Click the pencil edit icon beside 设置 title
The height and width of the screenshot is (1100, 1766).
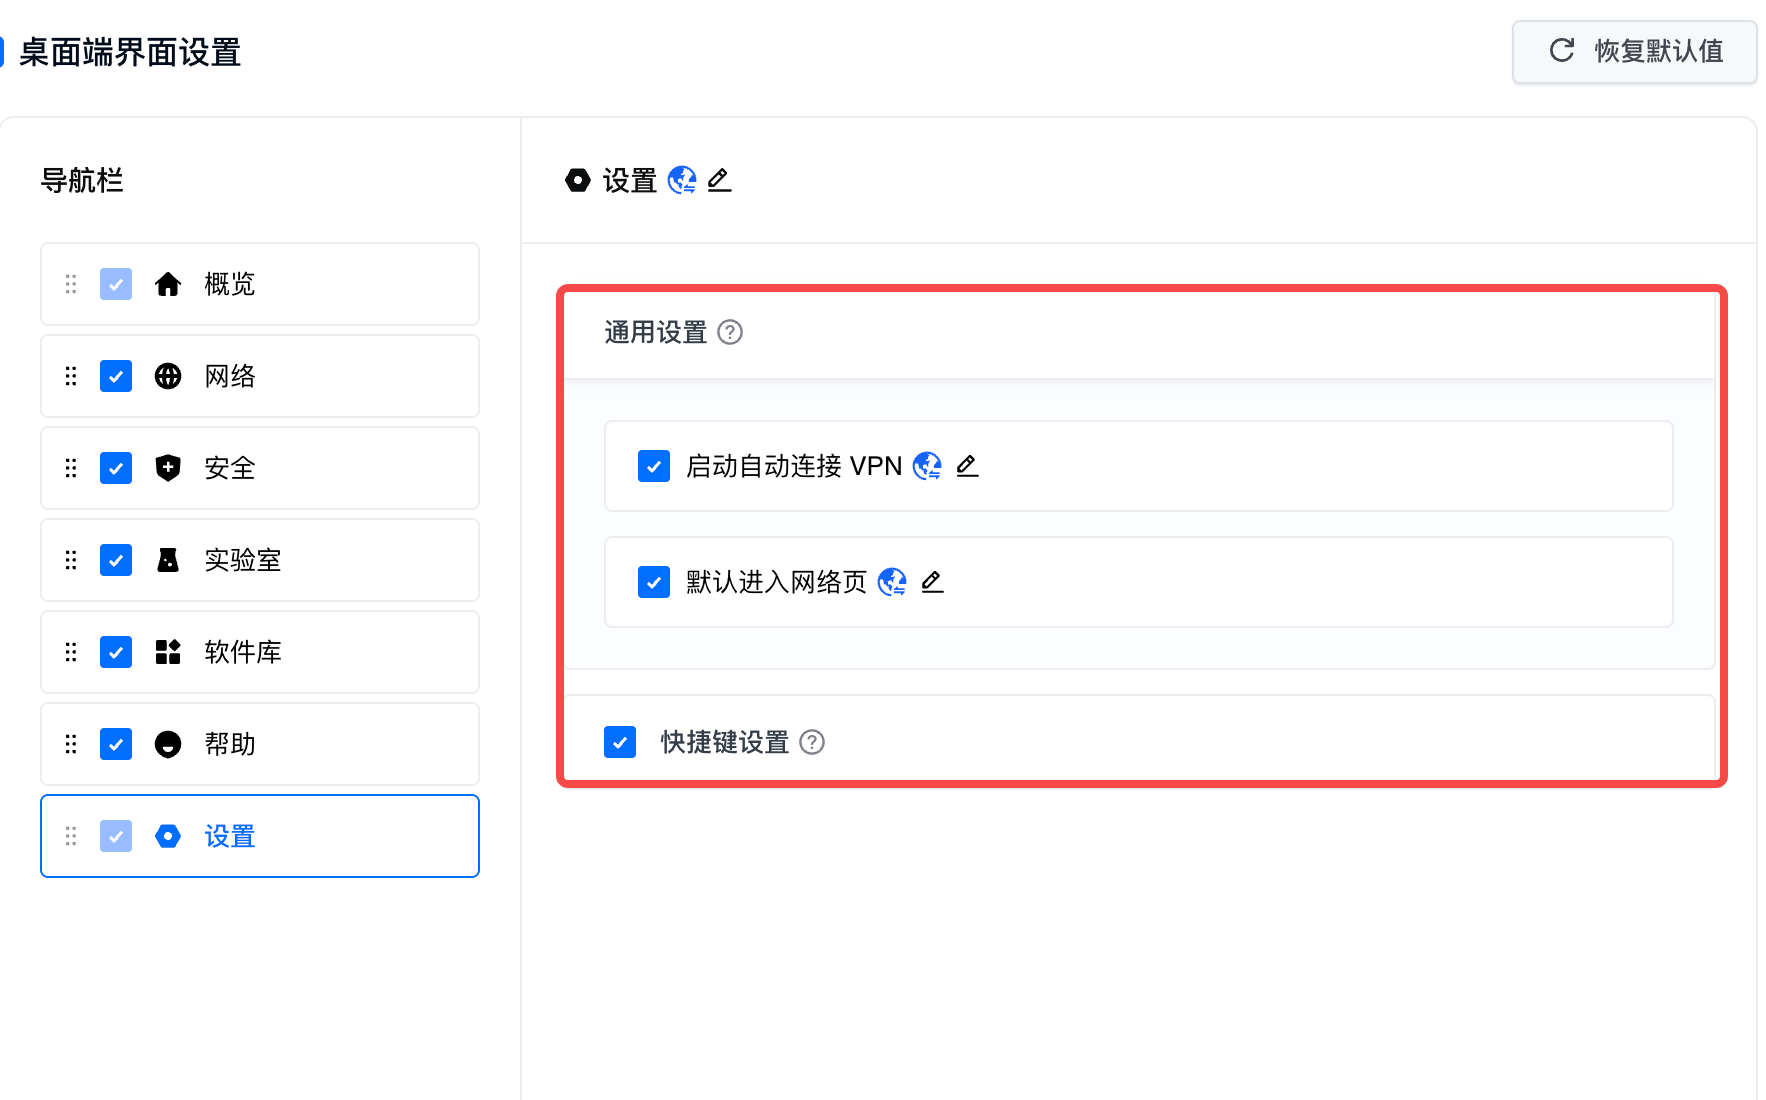(x=719, y=180)
